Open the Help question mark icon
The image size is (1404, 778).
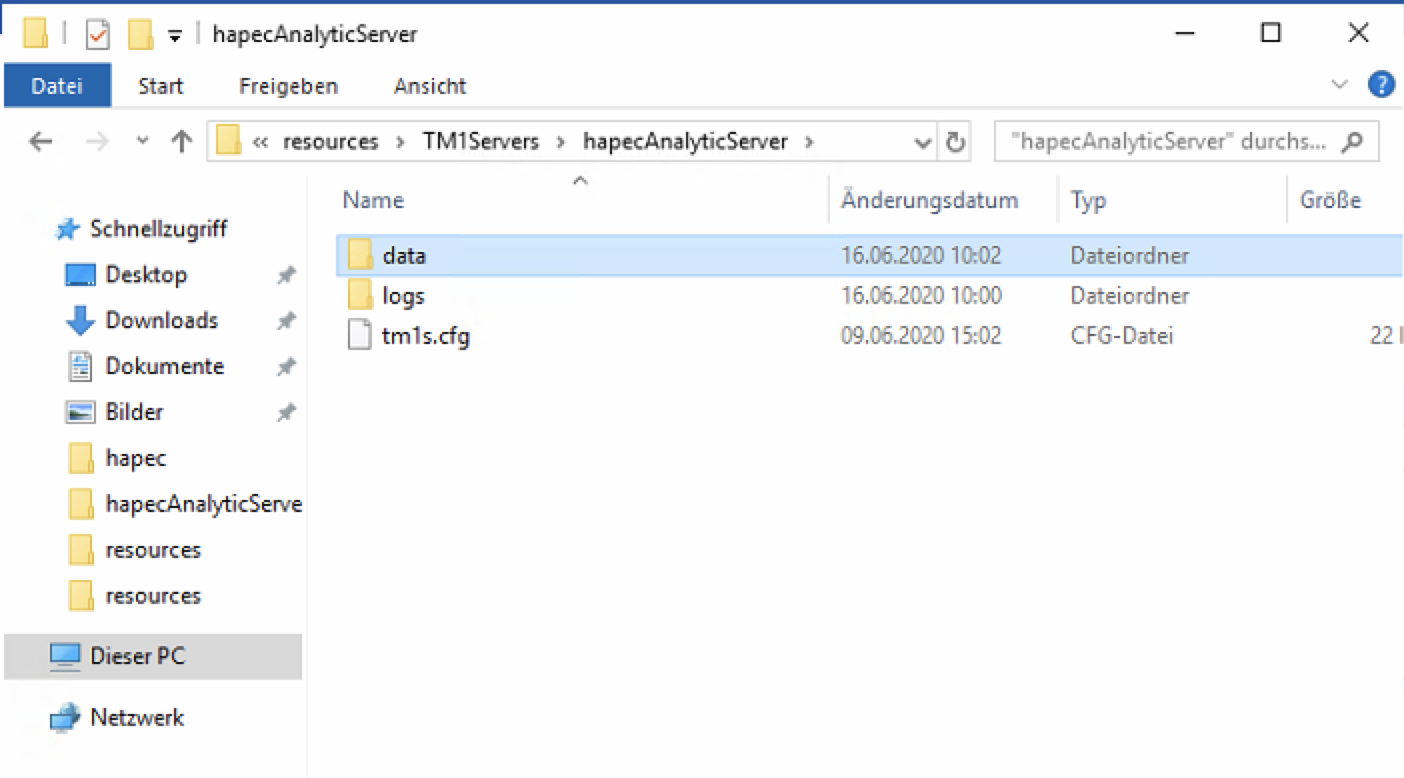1381,85
